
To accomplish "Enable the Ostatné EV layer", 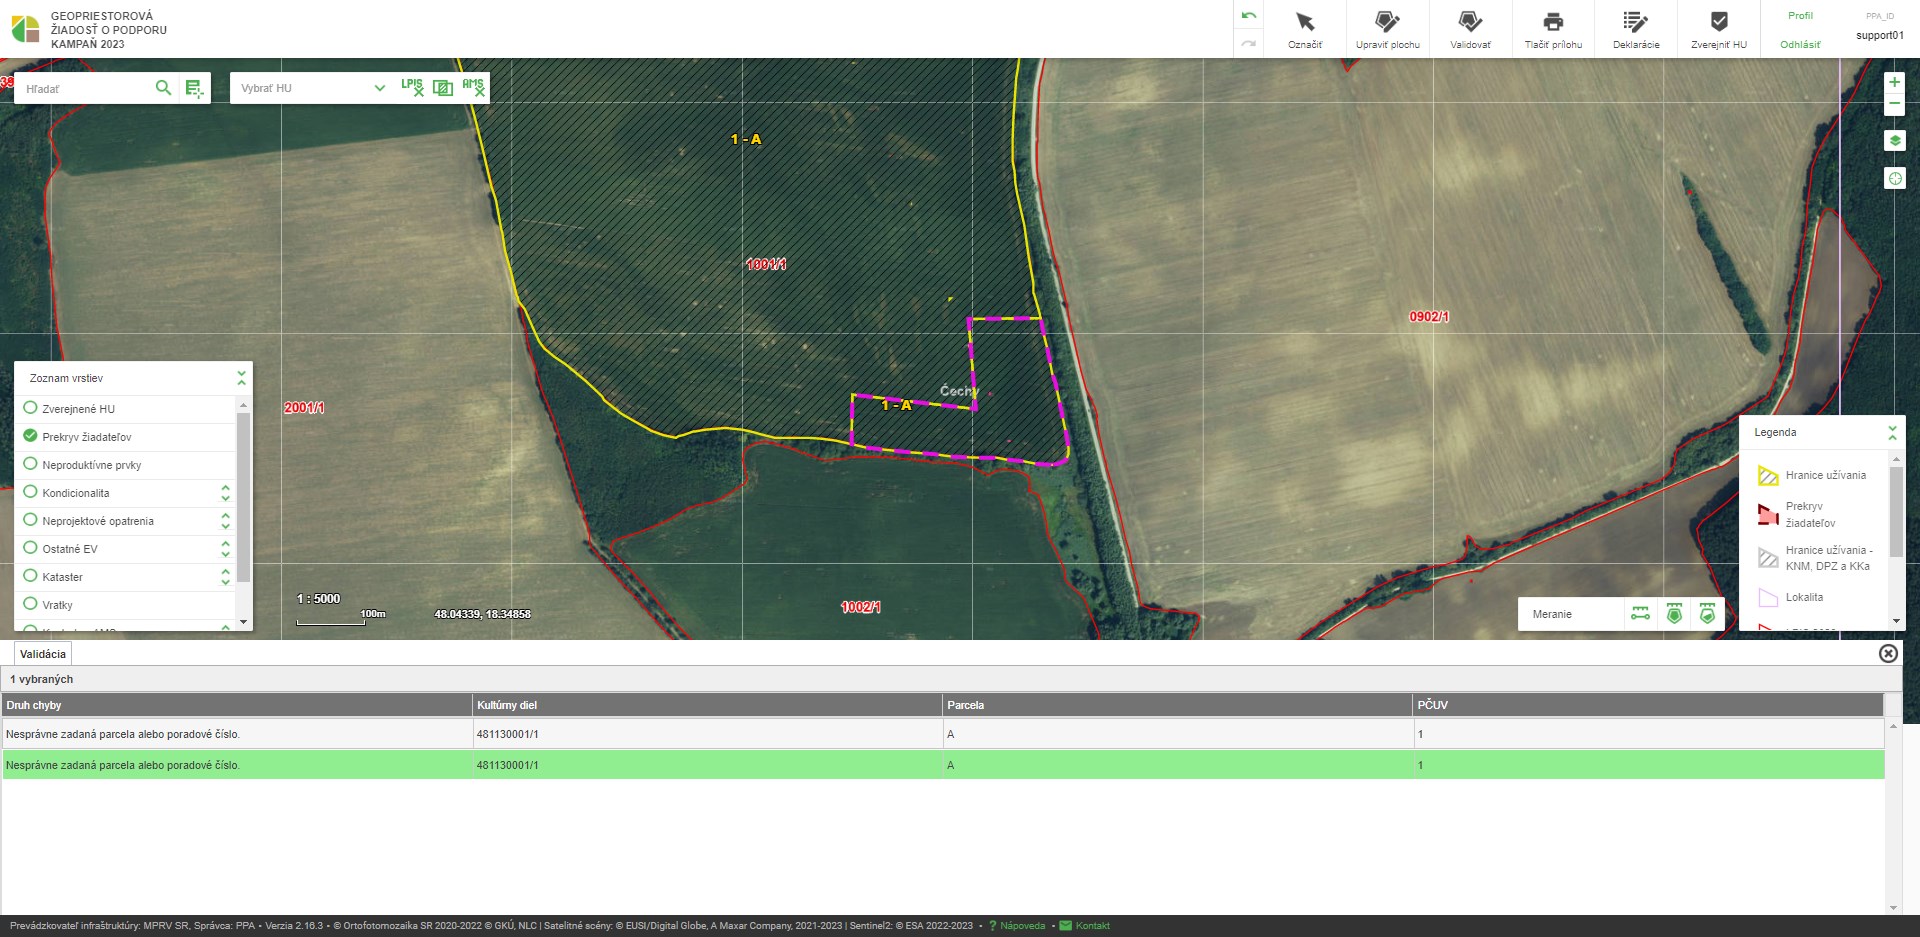I will point(30,548).
